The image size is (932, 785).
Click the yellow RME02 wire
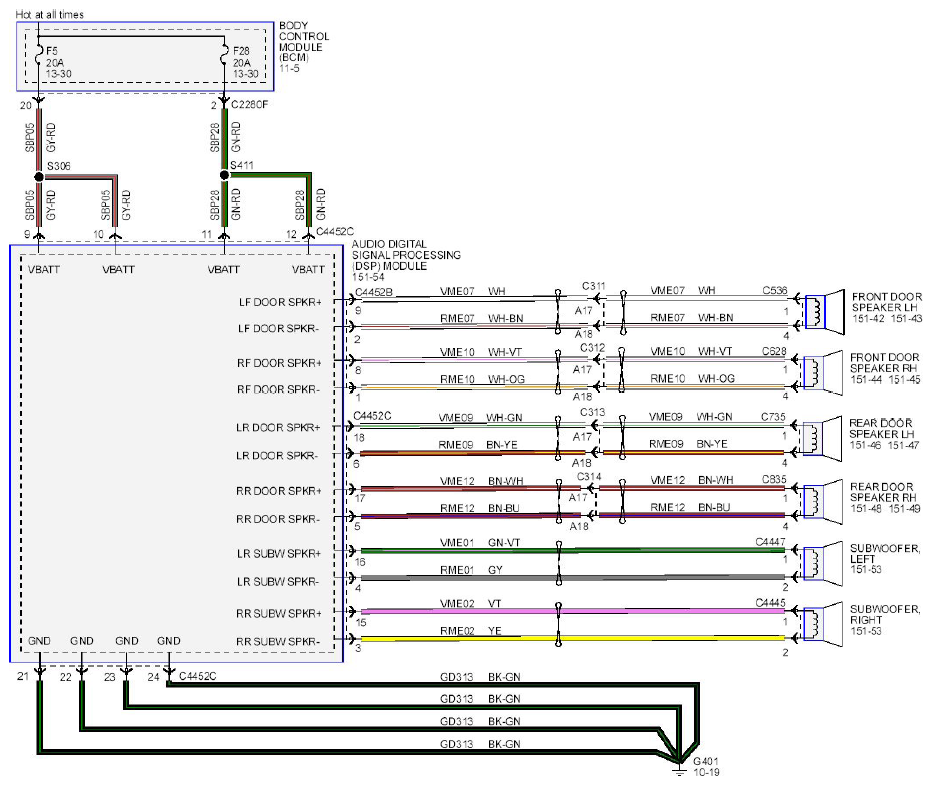pos(572,638)
